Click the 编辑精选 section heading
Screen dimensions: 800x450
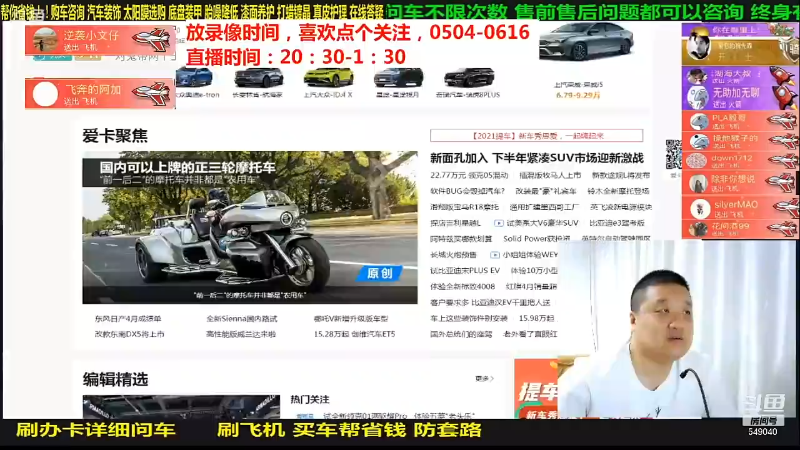point(115,380)
